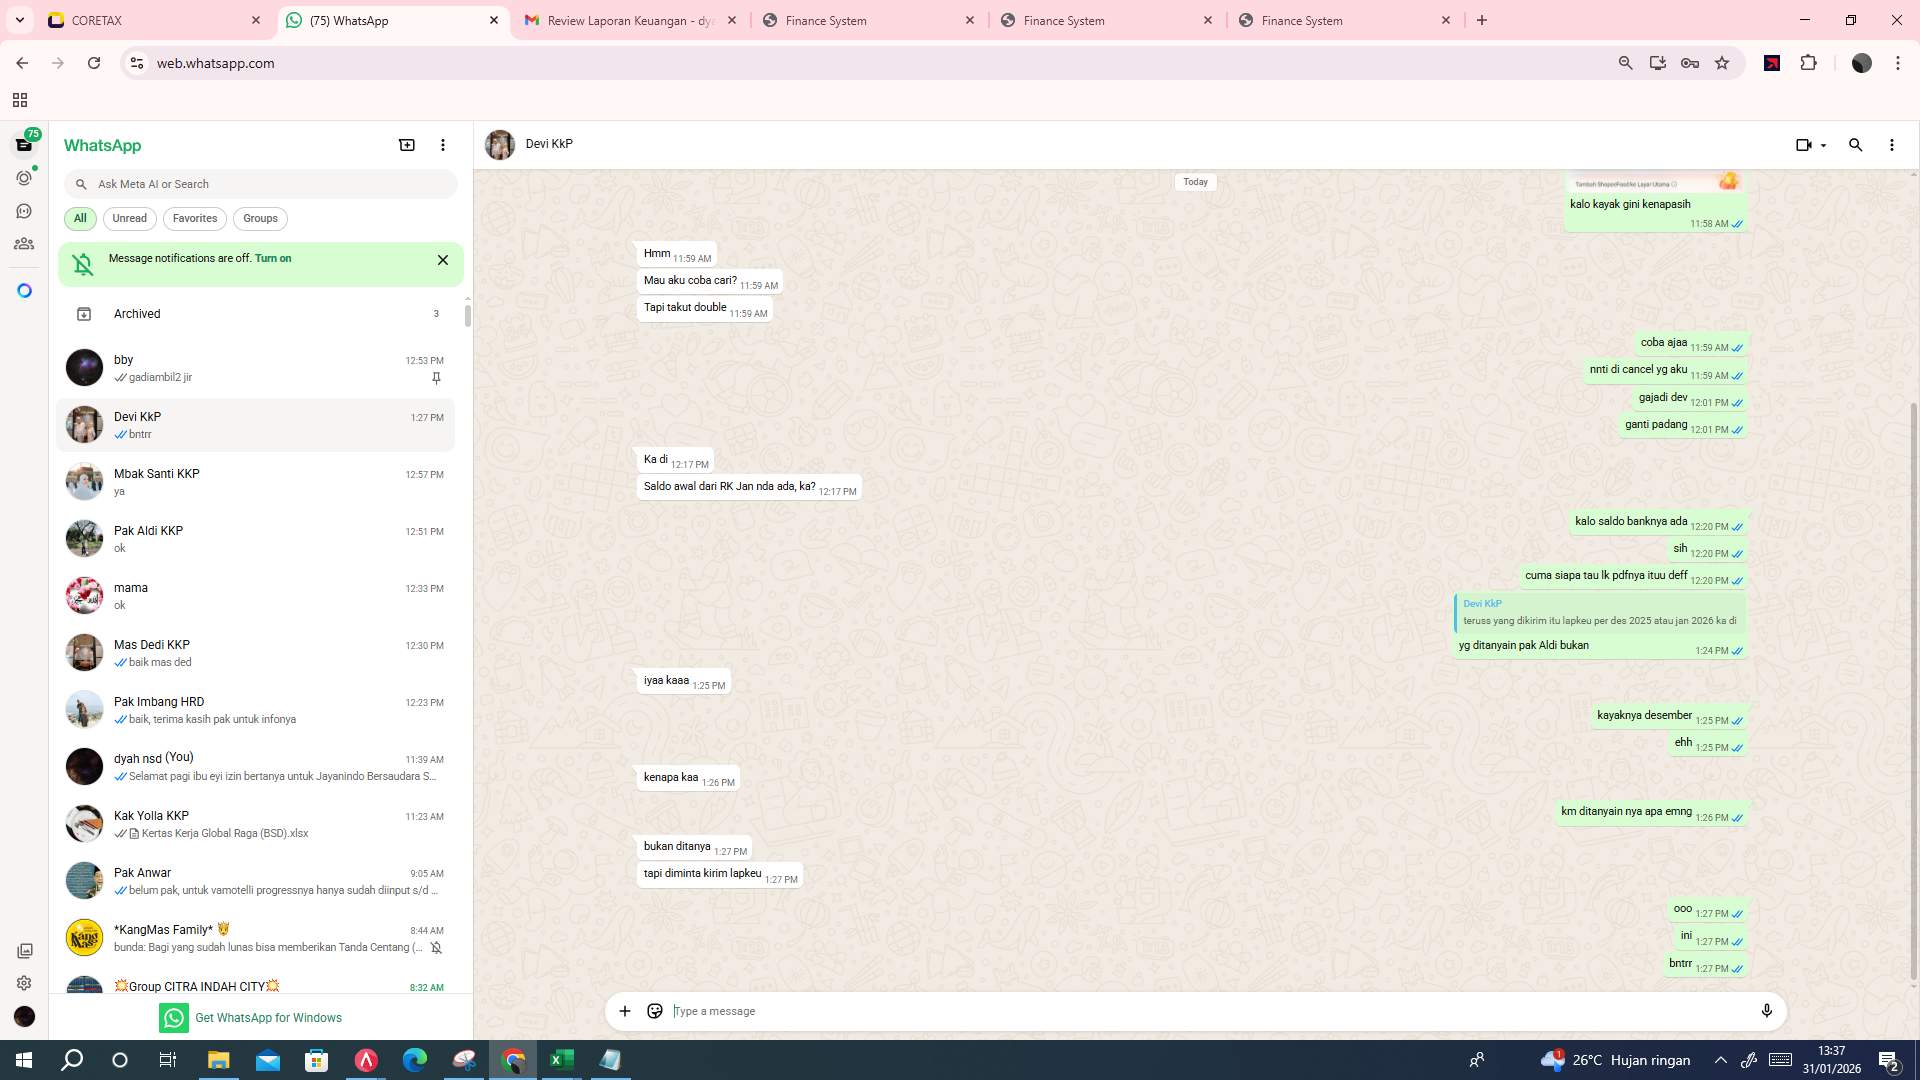Screen dimensions: 1920x1080
Task: Toggle the Groups chat filter
Action: pyautogui.click(x=260, y=218)
